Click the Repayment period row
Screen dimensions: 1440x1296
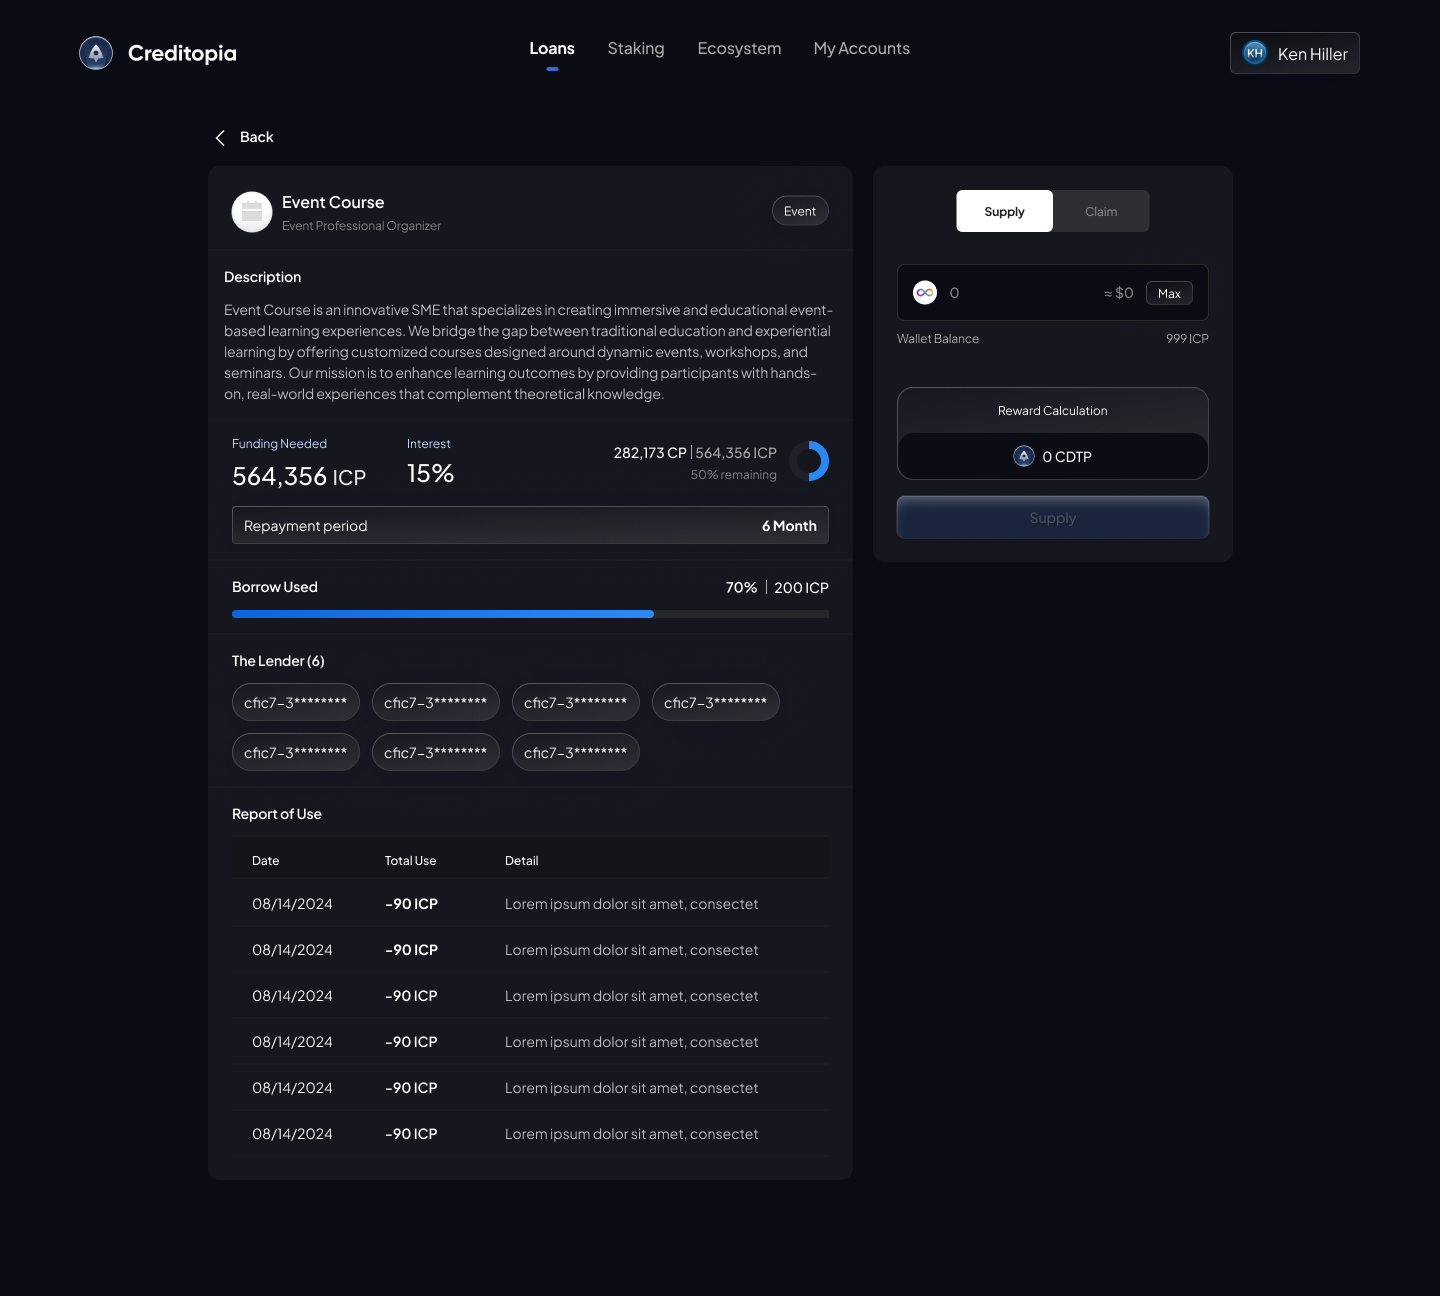530,525
